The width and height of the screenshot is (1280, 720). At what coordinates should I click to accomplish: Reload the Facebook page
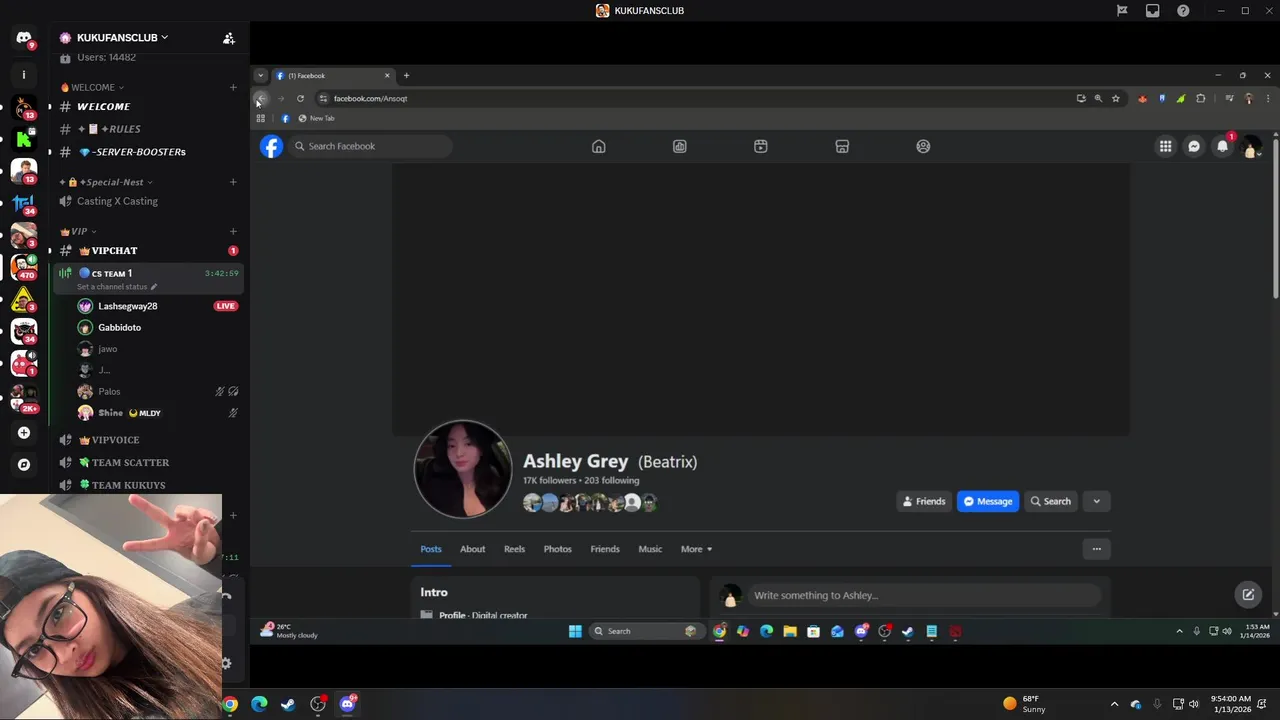[x=300, y=98]
